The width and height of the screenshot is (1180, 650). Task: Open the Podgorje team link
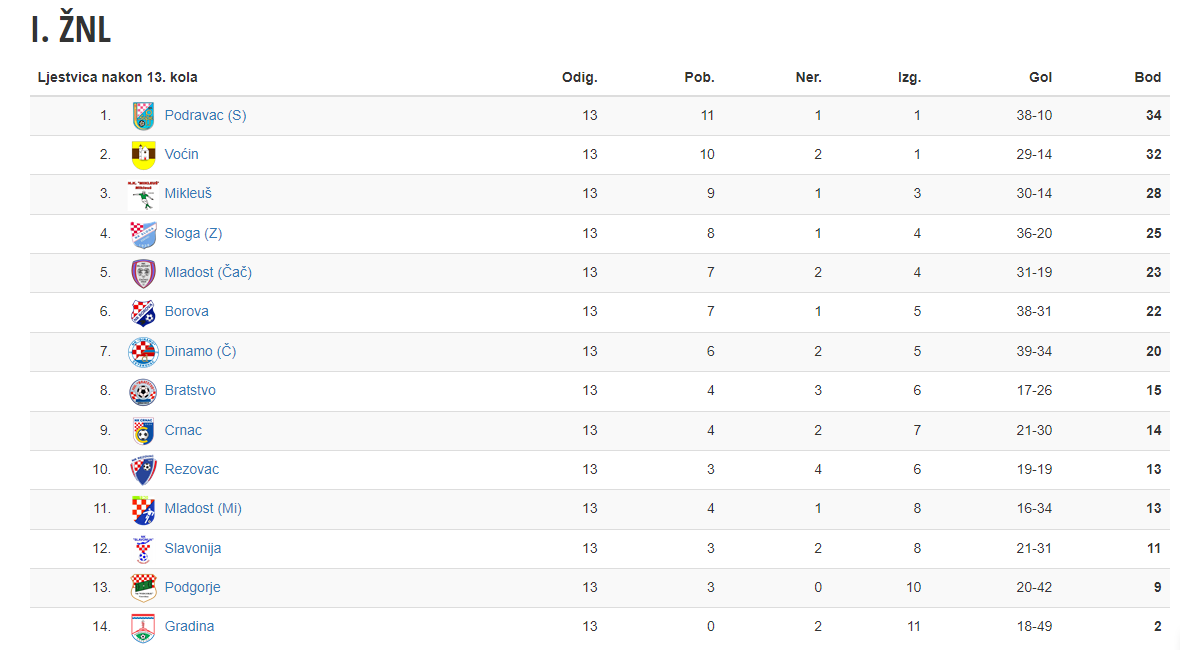click(193, 588)
